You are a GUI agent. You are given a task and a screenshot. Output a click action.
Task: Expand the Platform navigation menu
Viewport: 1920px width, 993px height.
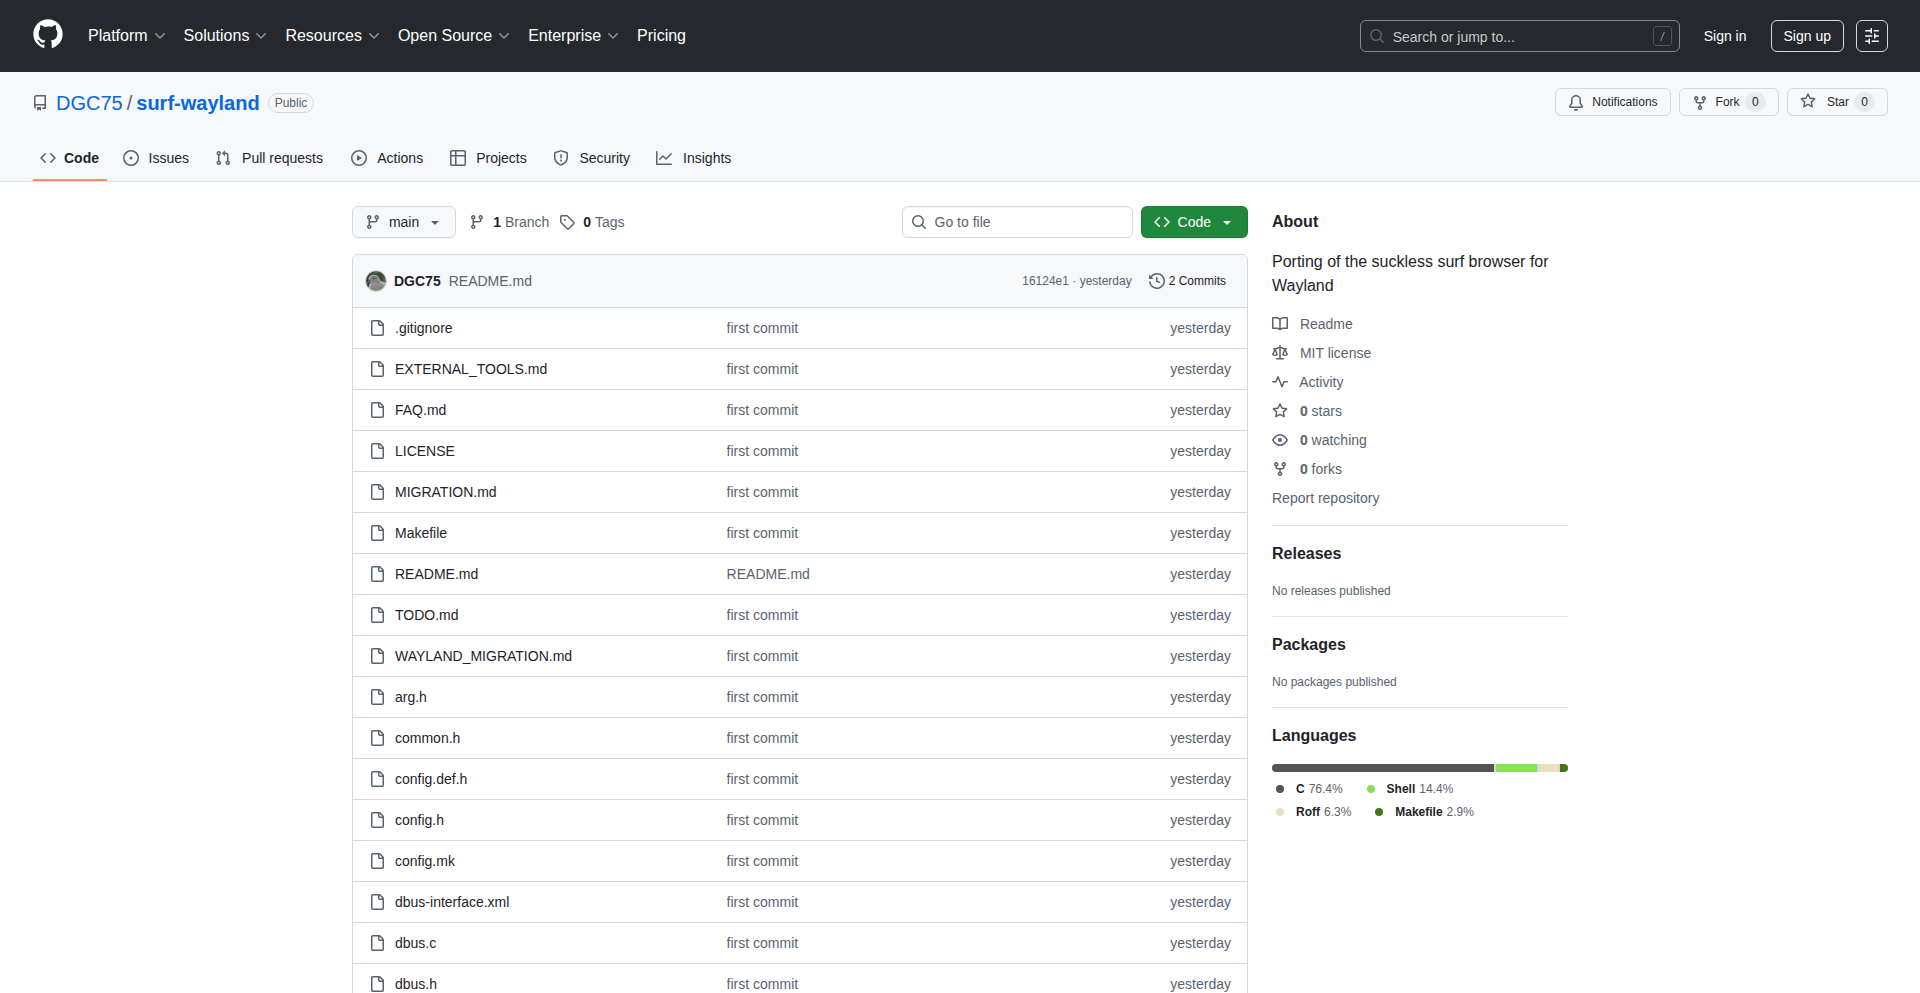[x=126, y=36]
